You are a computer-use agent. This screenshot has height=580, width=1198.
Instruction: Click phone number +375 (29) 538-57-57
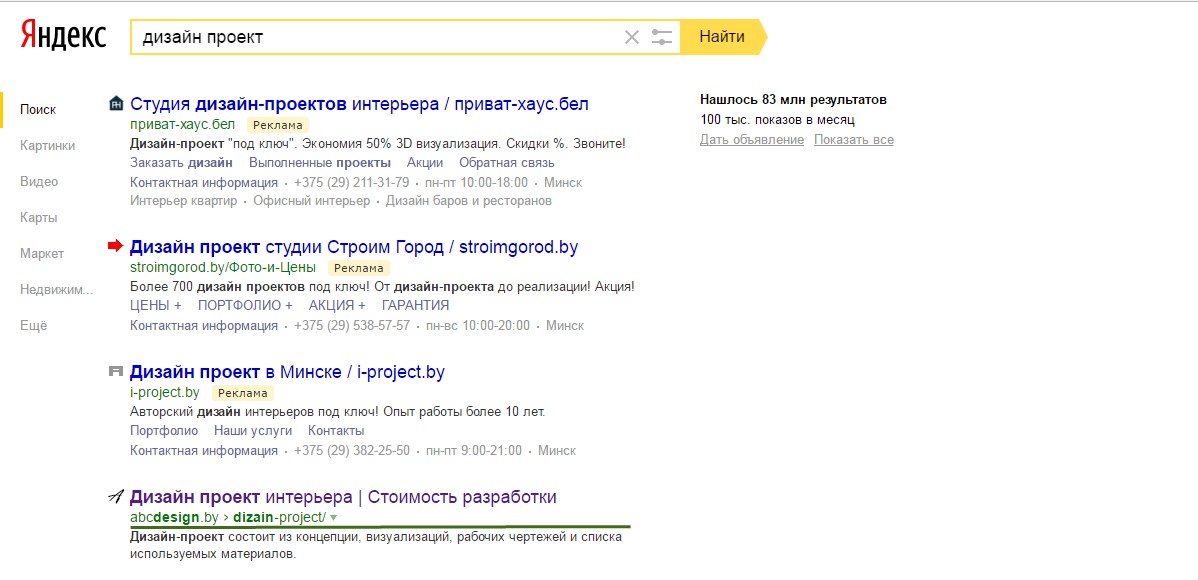tap(352, 326)
